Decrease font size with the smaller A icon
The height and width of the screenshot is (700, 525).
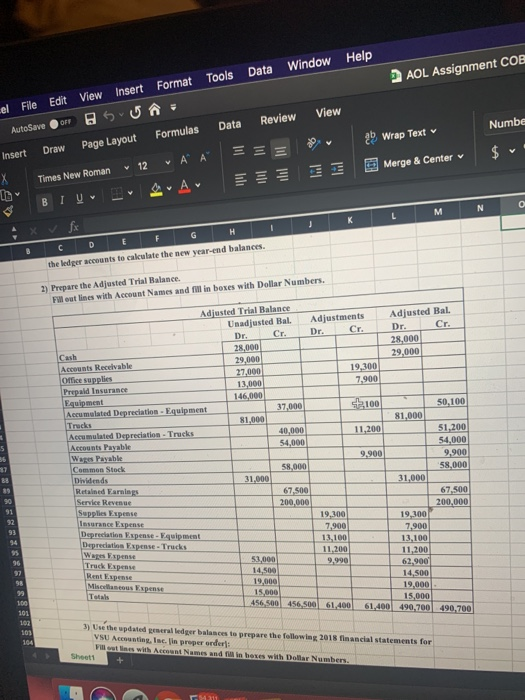tap(204, 157)
